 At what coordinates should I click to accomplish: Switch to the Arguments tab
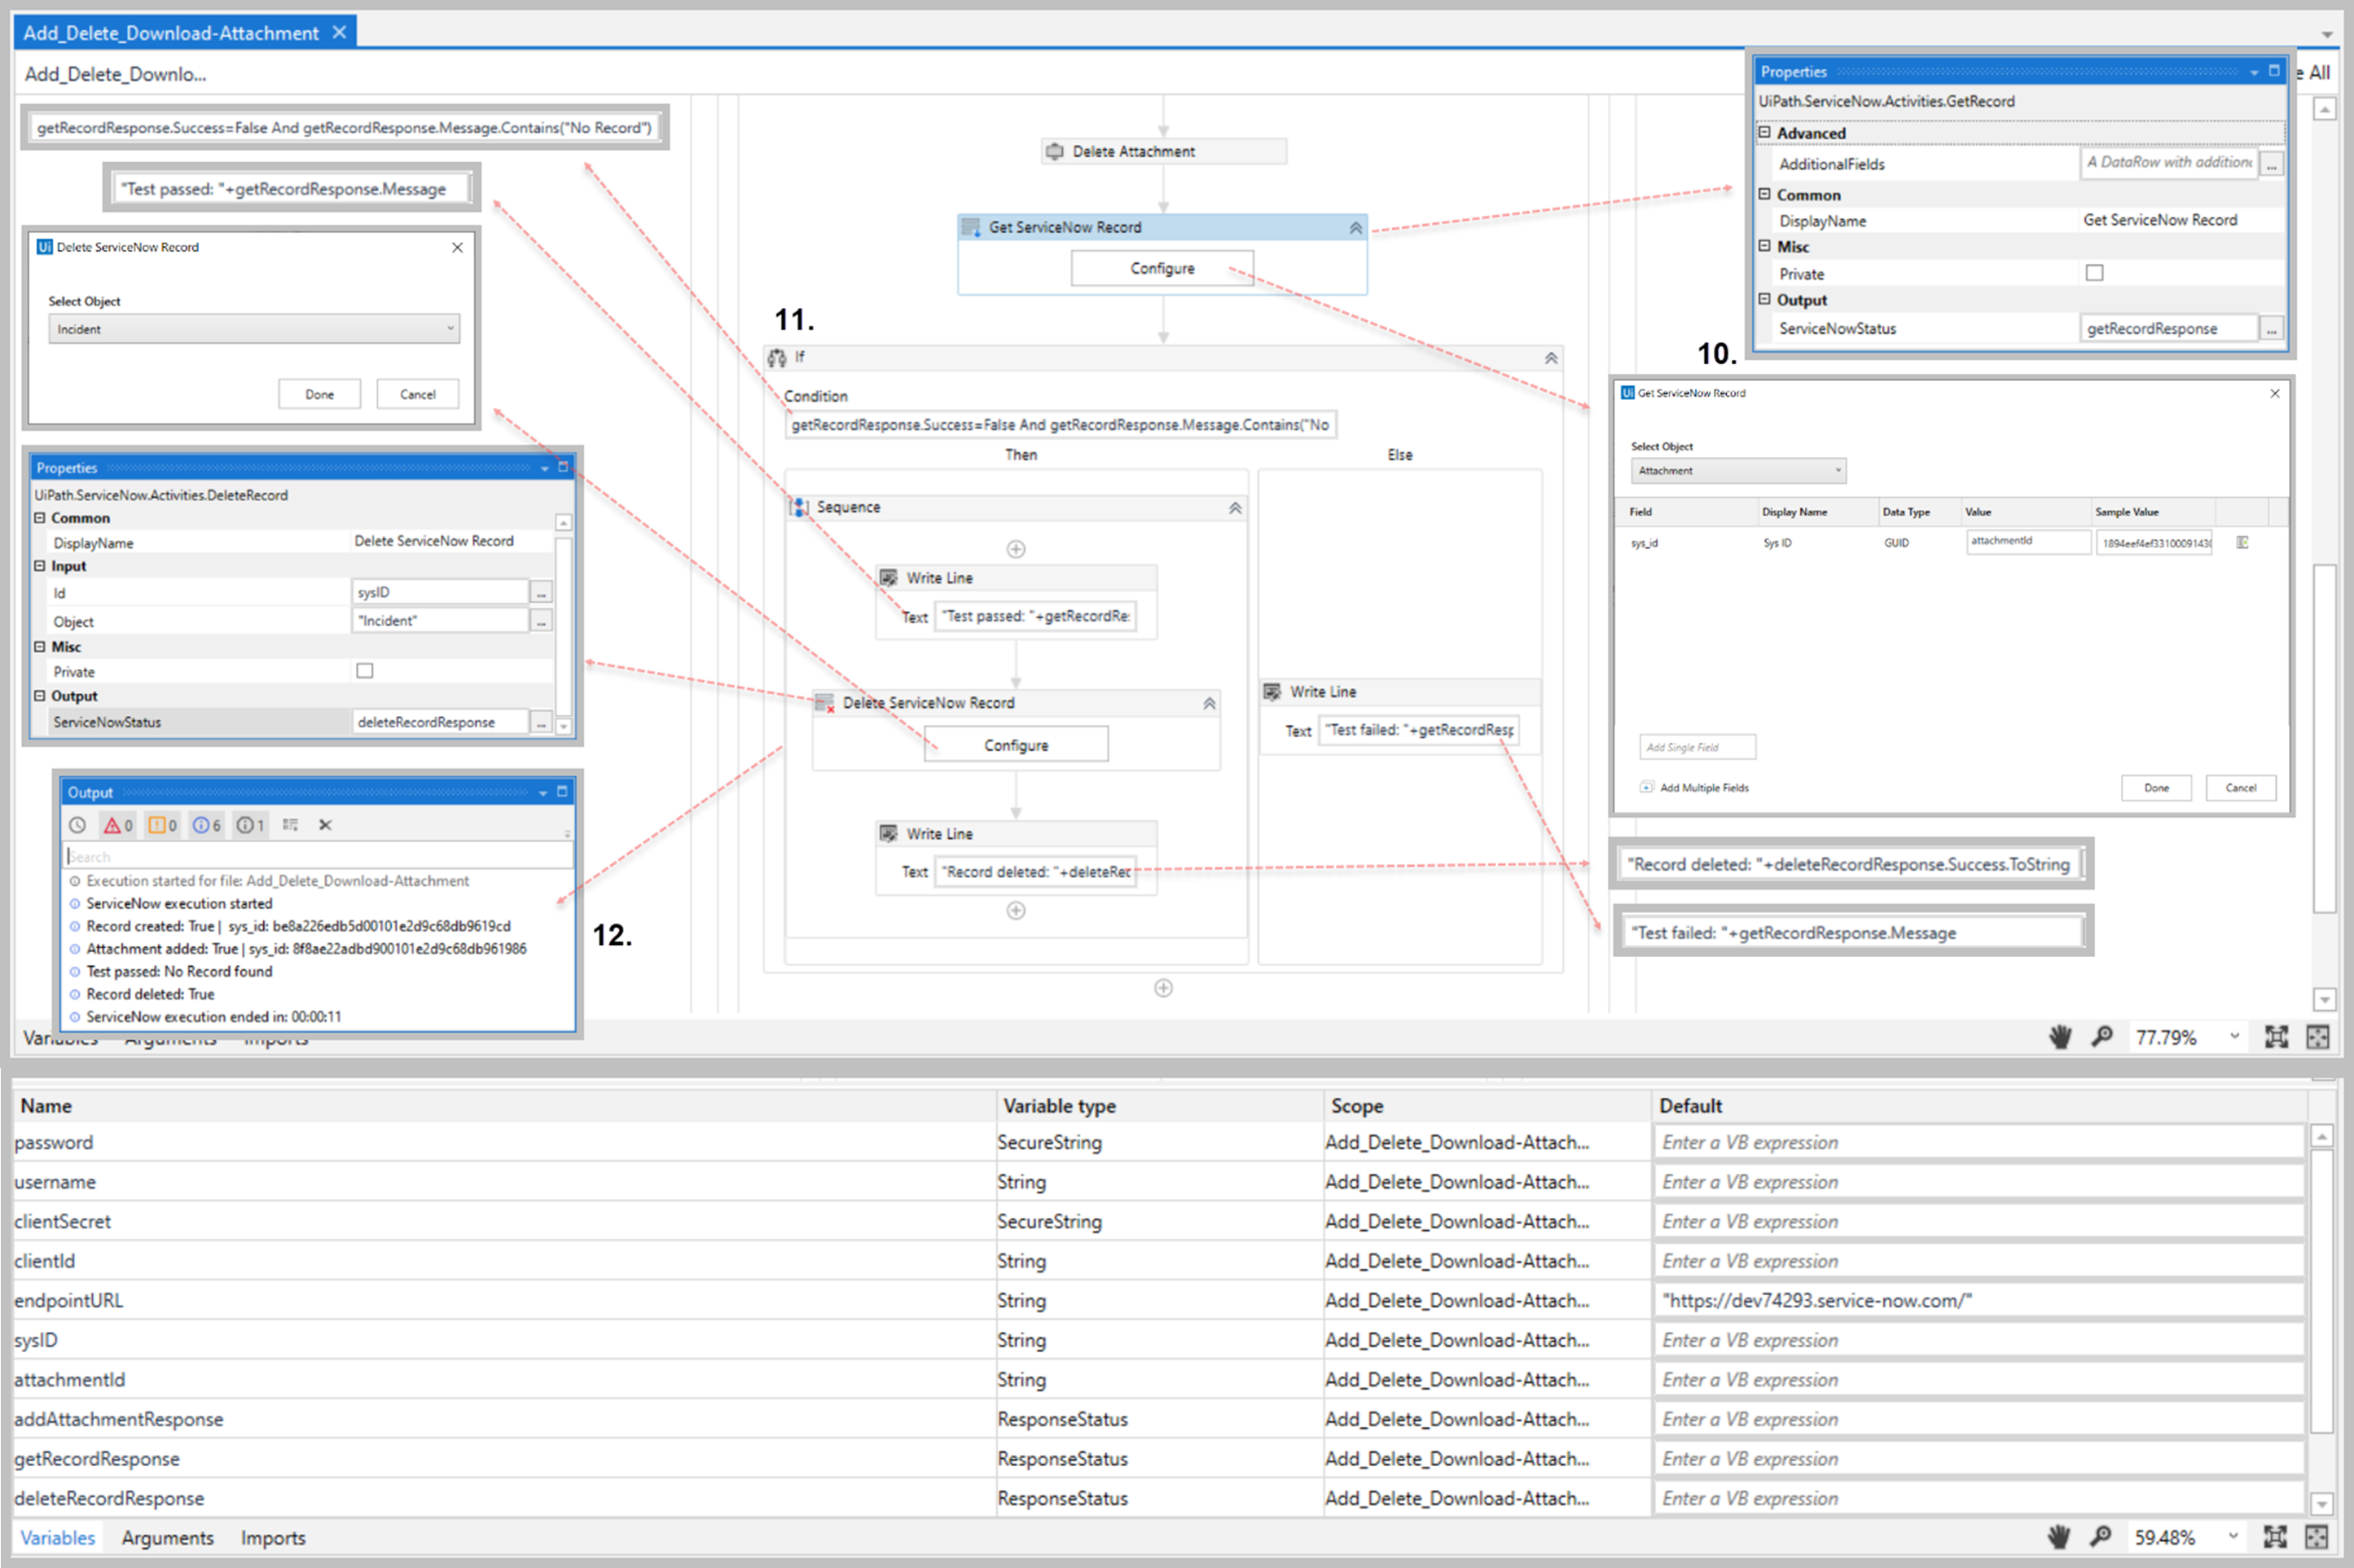pyautogui.click(x=167, y=1537)
